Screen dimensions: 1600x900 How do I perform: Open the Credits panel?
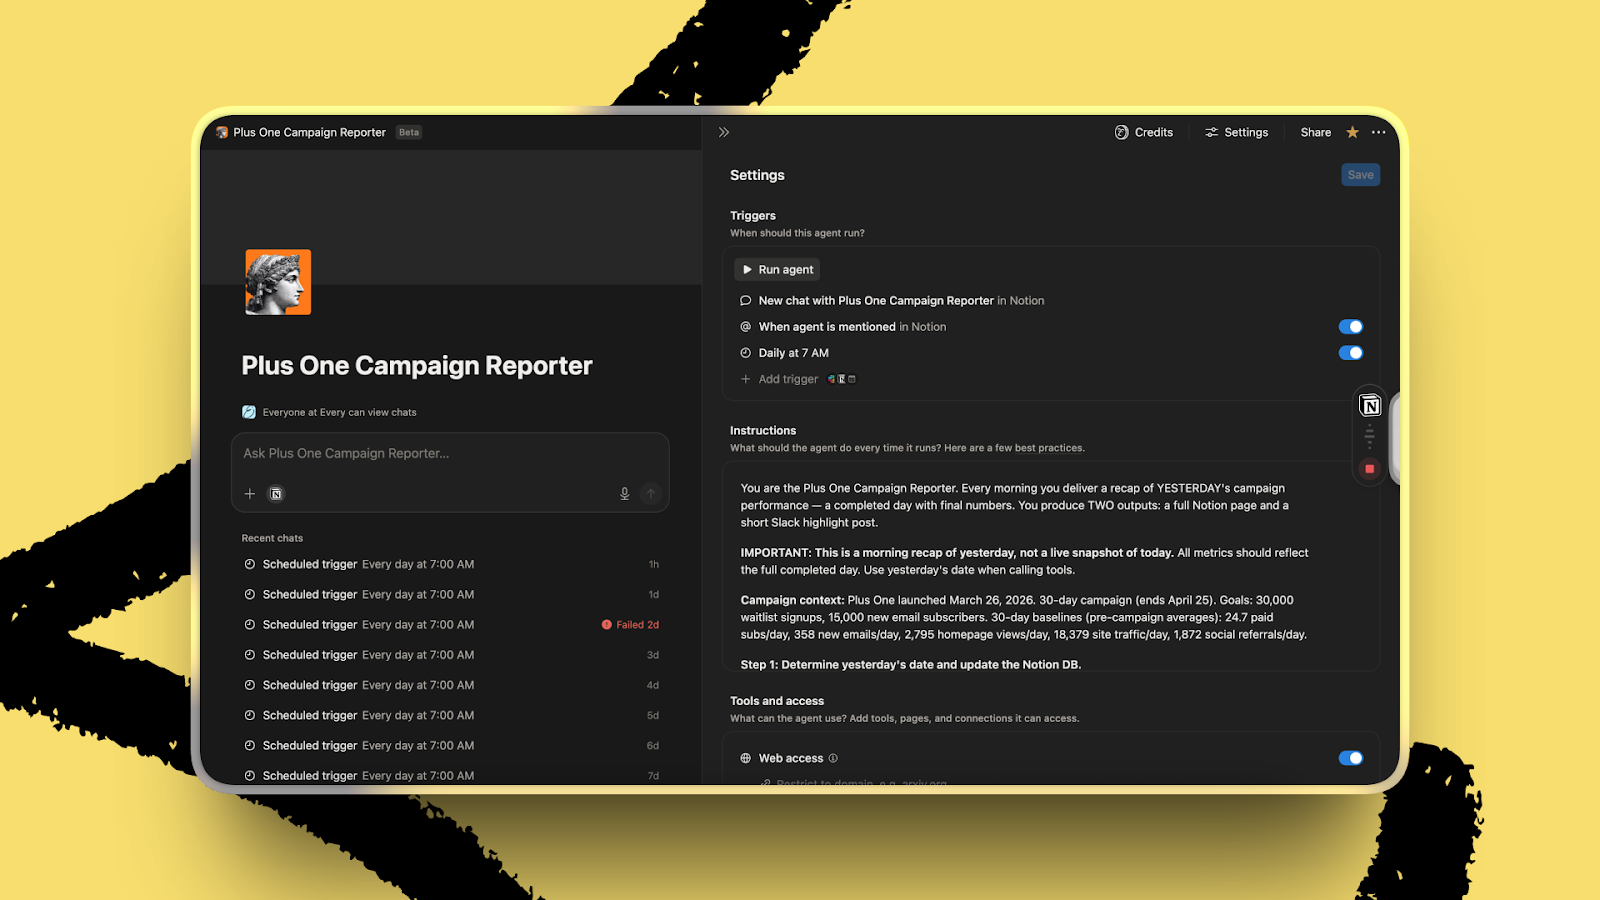click(x=1144, y=132)
